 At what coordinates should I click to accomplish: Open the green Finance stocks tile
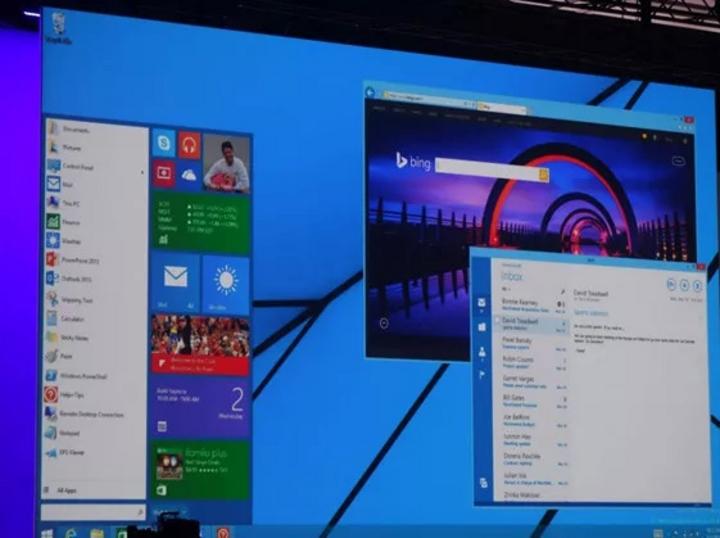(x=200, y=224)
